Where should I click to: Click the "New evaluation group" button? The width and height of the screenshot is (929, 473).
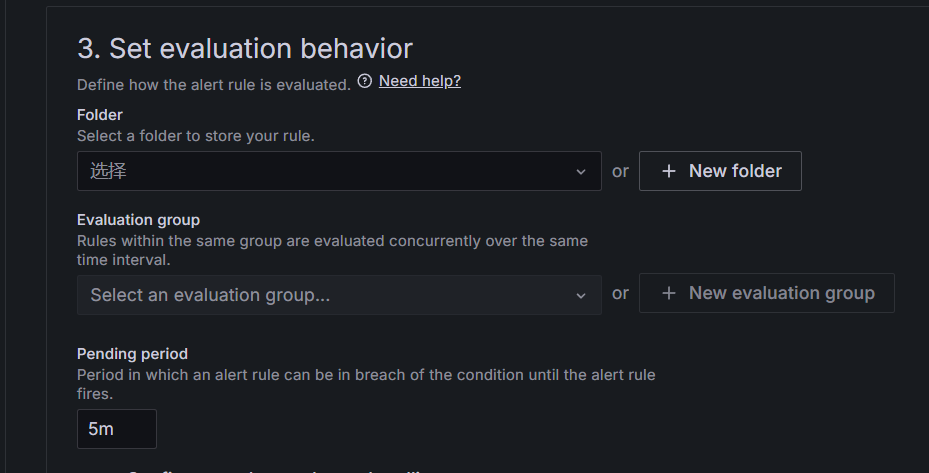point(766,293)
